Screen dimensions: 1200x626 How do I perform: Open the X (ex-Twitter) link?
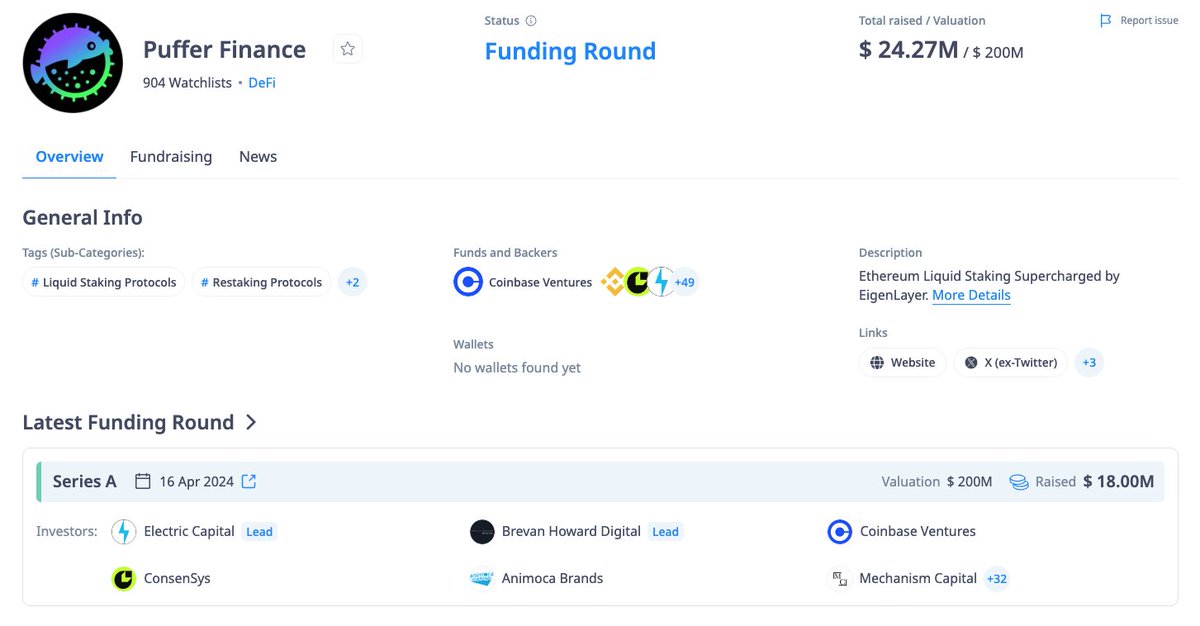(1010, 362)
